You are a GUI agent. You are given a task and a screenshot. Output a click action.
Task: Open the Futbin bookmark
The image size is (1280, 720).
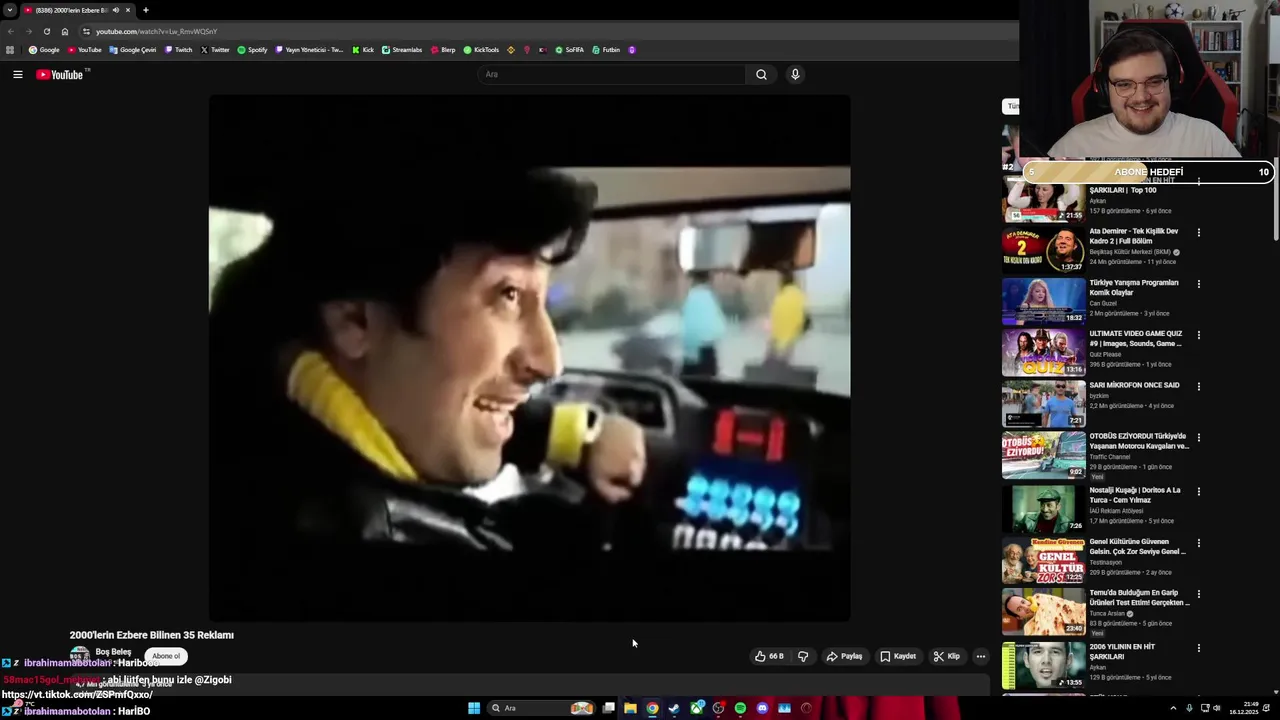pos(606,50)
